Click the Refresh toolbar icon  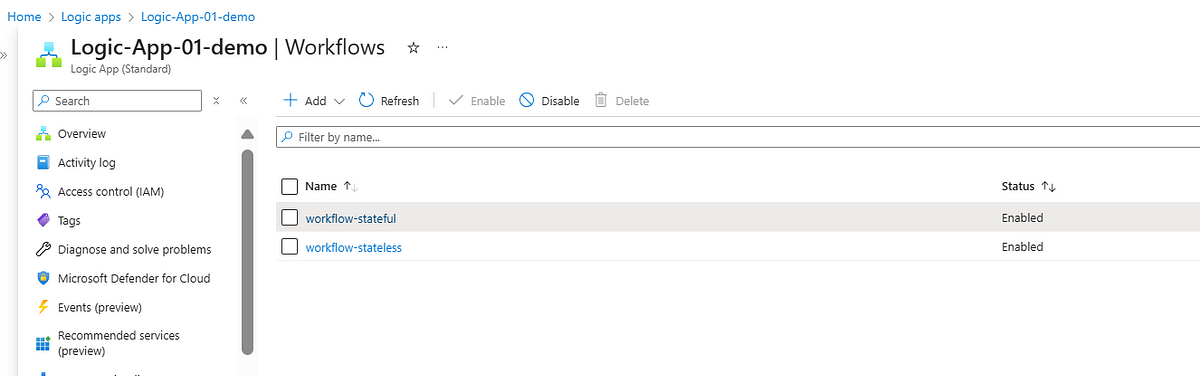point(366,100)
